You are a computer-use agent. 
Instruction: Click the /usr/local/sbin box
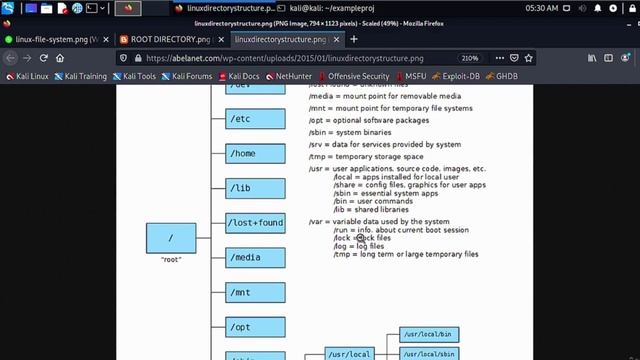pyautogui.click(x=429, y=353)
